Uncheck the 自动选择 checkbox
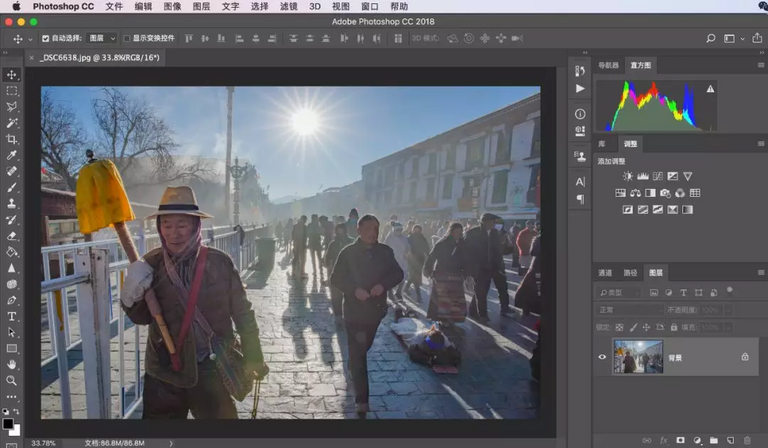The image size is (768, 448). 46,38
